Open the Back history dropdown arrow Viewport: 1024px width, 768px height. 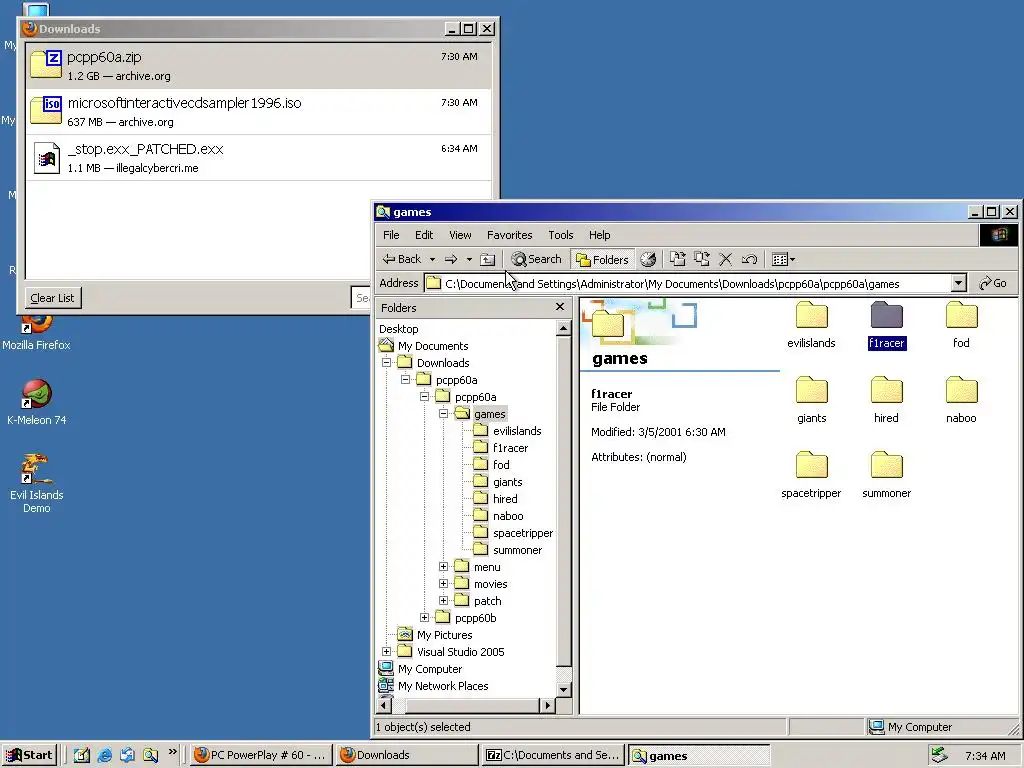[432, 259]
